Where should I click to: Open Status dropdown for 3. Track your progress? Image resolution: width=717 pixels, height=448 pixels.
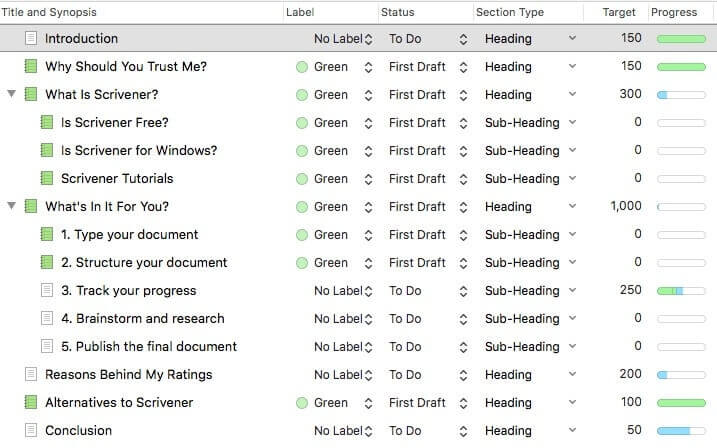(463, 291)
